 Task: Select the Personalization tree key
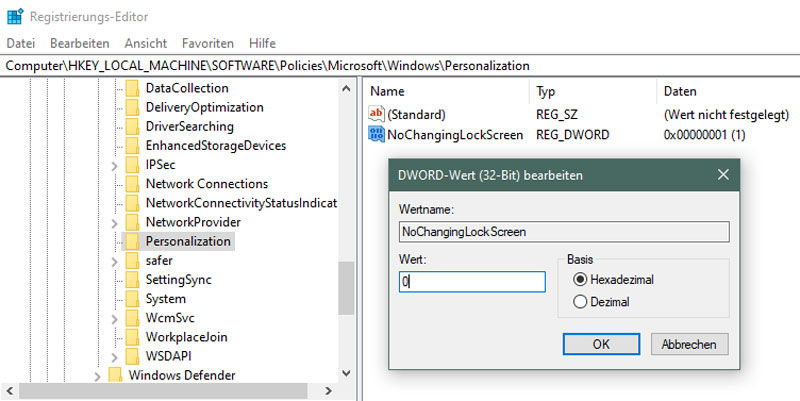(x=188, y=241)
